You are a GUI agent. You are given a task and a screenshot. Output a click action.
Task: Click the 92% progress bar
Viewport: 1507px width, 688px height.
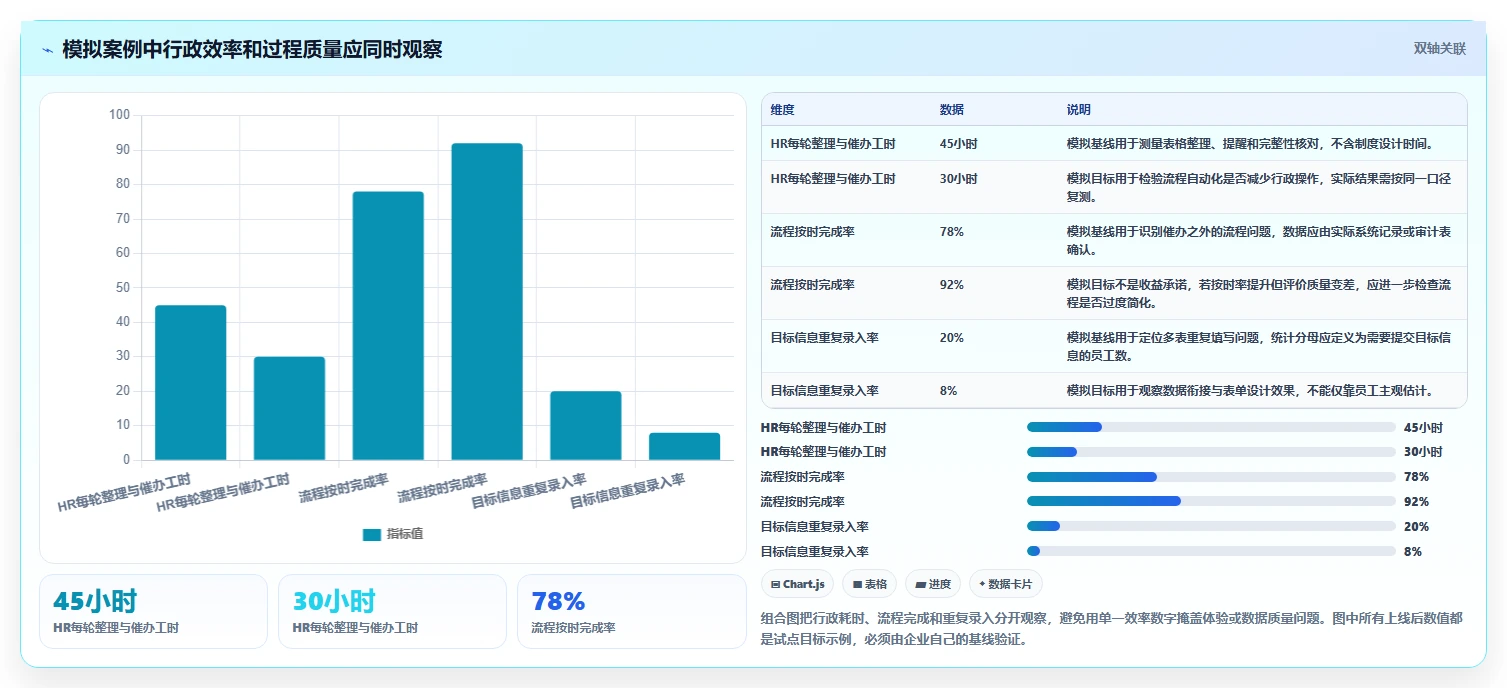(x=1211, y=502)
